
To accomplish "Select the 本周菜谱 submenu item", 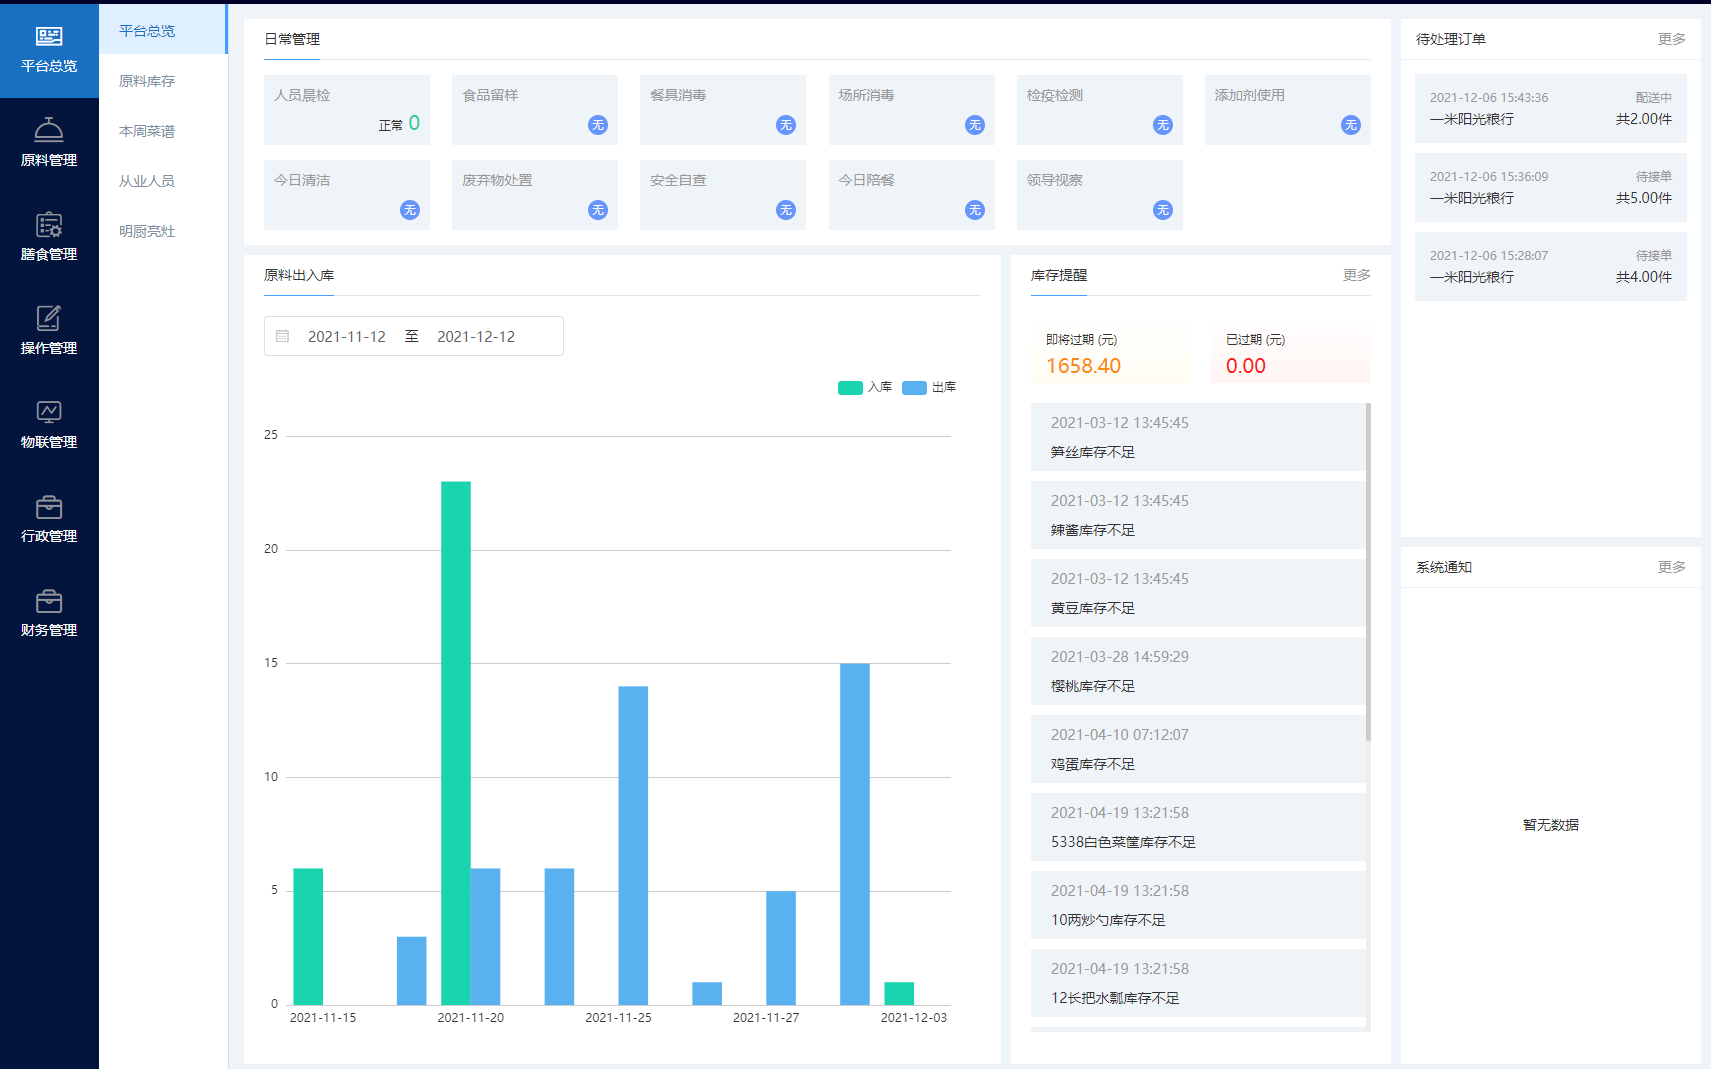I will point(147,131).
